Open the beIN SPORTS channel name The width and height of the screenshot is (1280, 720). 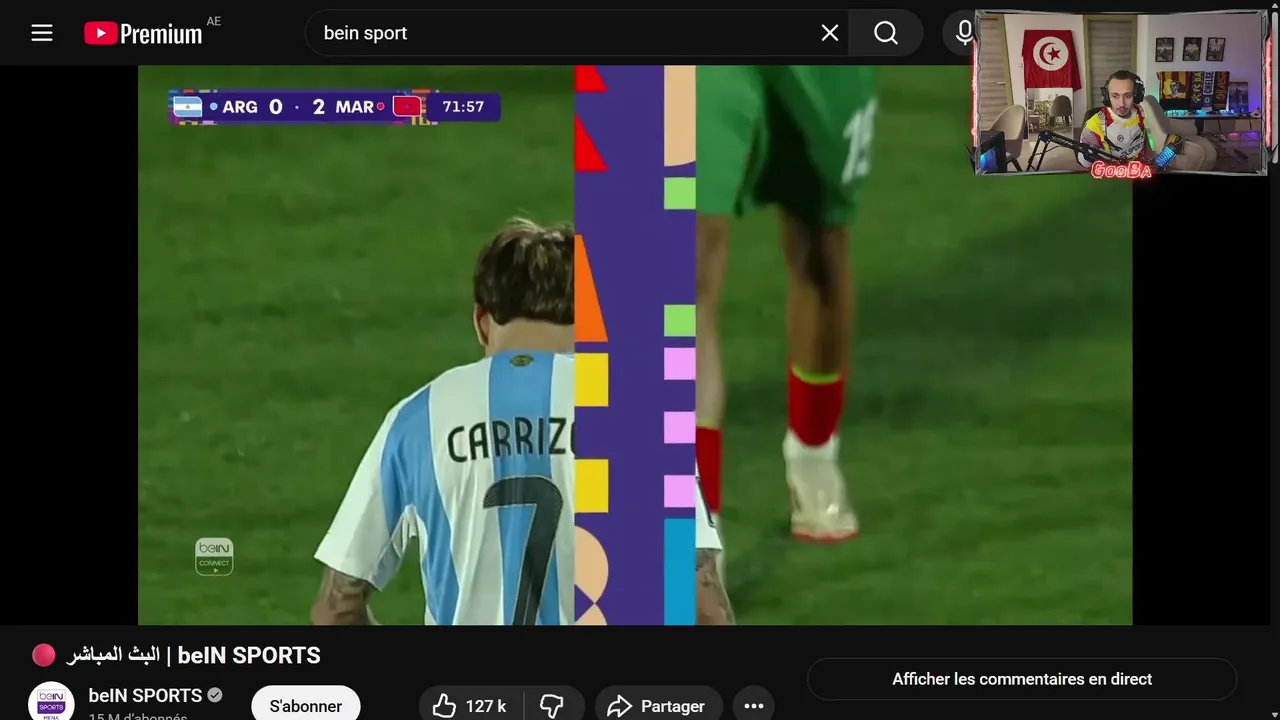click(x=145, y=695)
